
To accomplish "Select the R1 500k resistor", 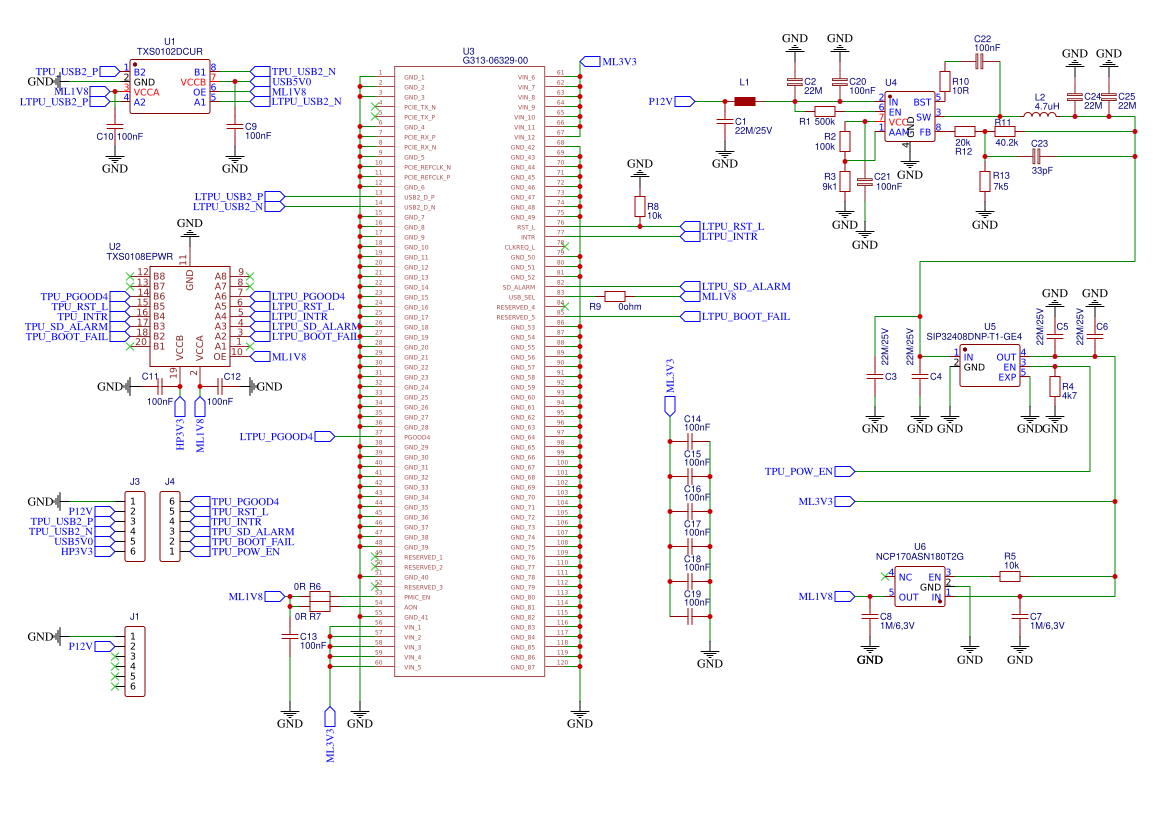I will pos(825,111).
